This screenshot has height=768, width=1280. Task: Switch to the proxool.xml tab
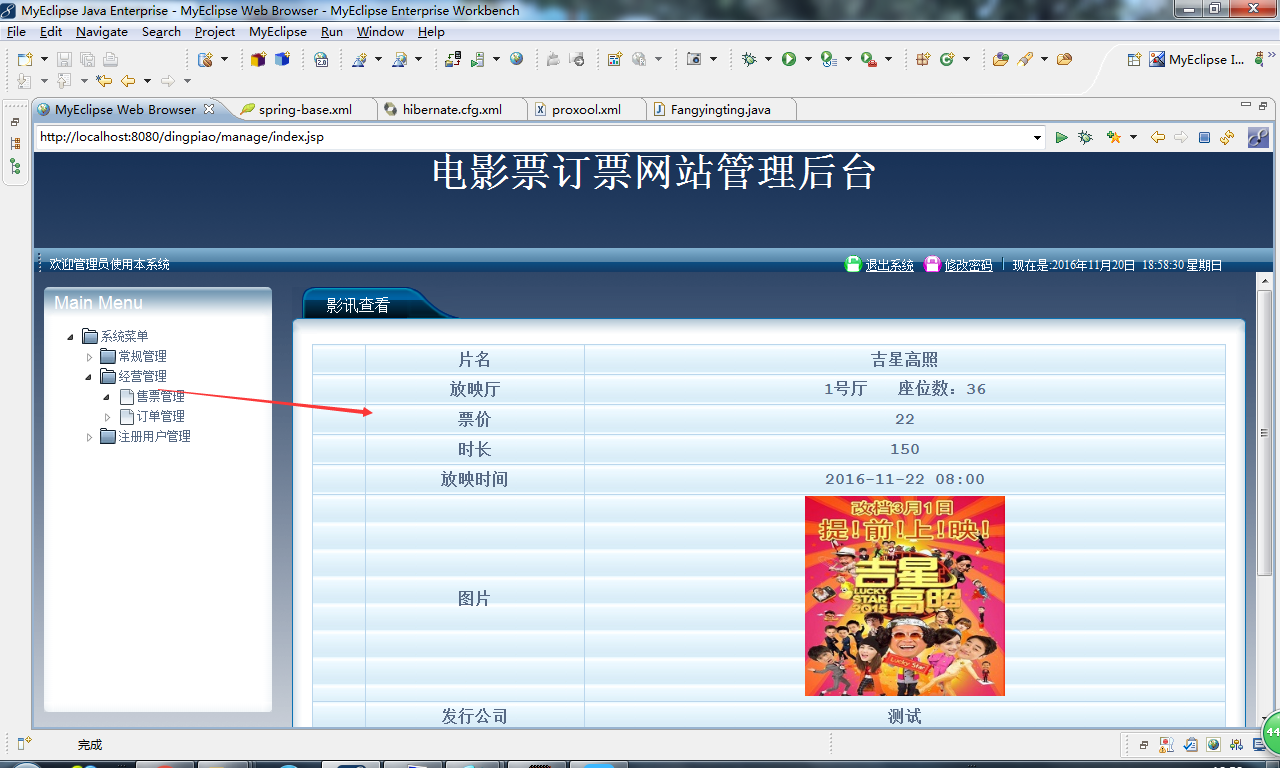(586, 109)
